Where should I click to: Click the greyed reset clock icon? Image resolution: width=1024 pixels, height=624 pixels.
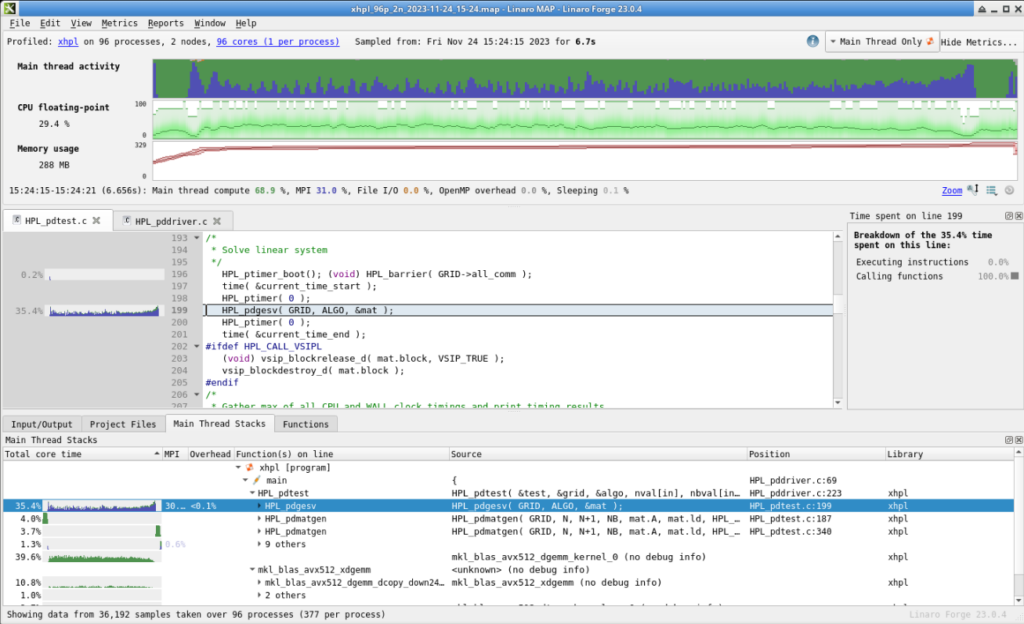pyautogui.click(x=1010, y=190)
